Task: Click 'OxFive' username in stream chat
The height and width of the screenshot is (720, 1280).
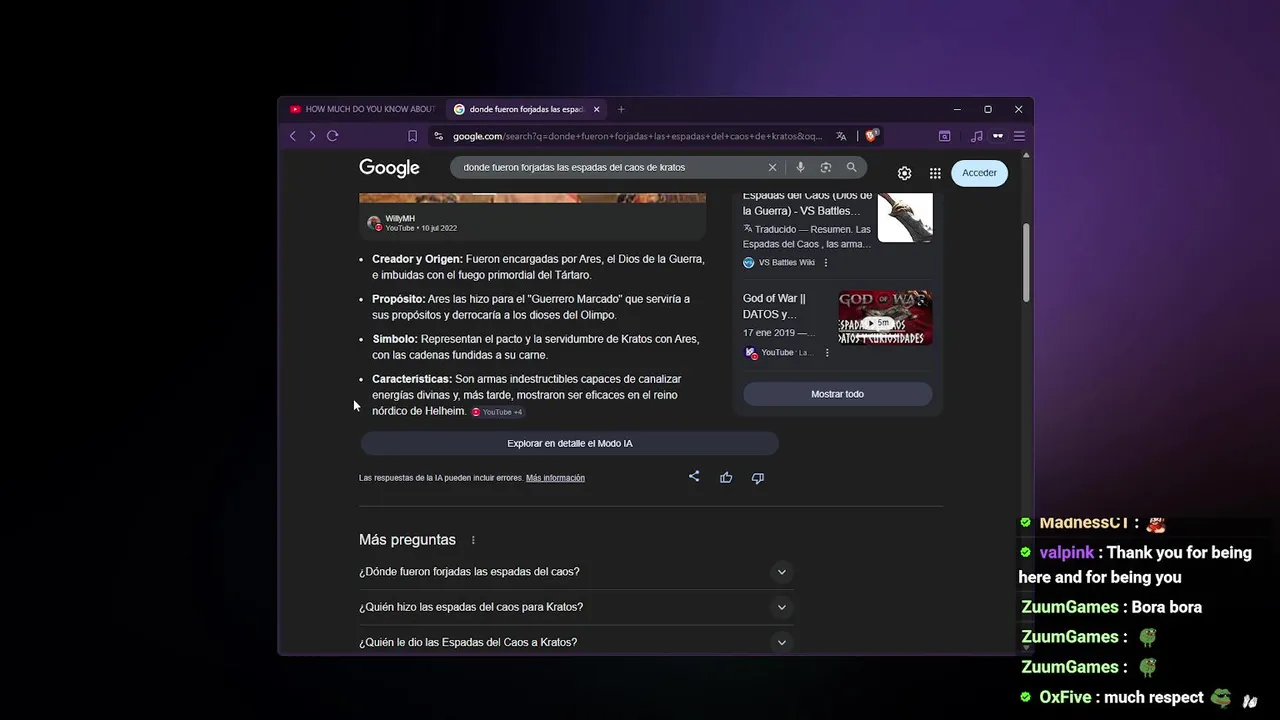Action: pos(1065,698)
